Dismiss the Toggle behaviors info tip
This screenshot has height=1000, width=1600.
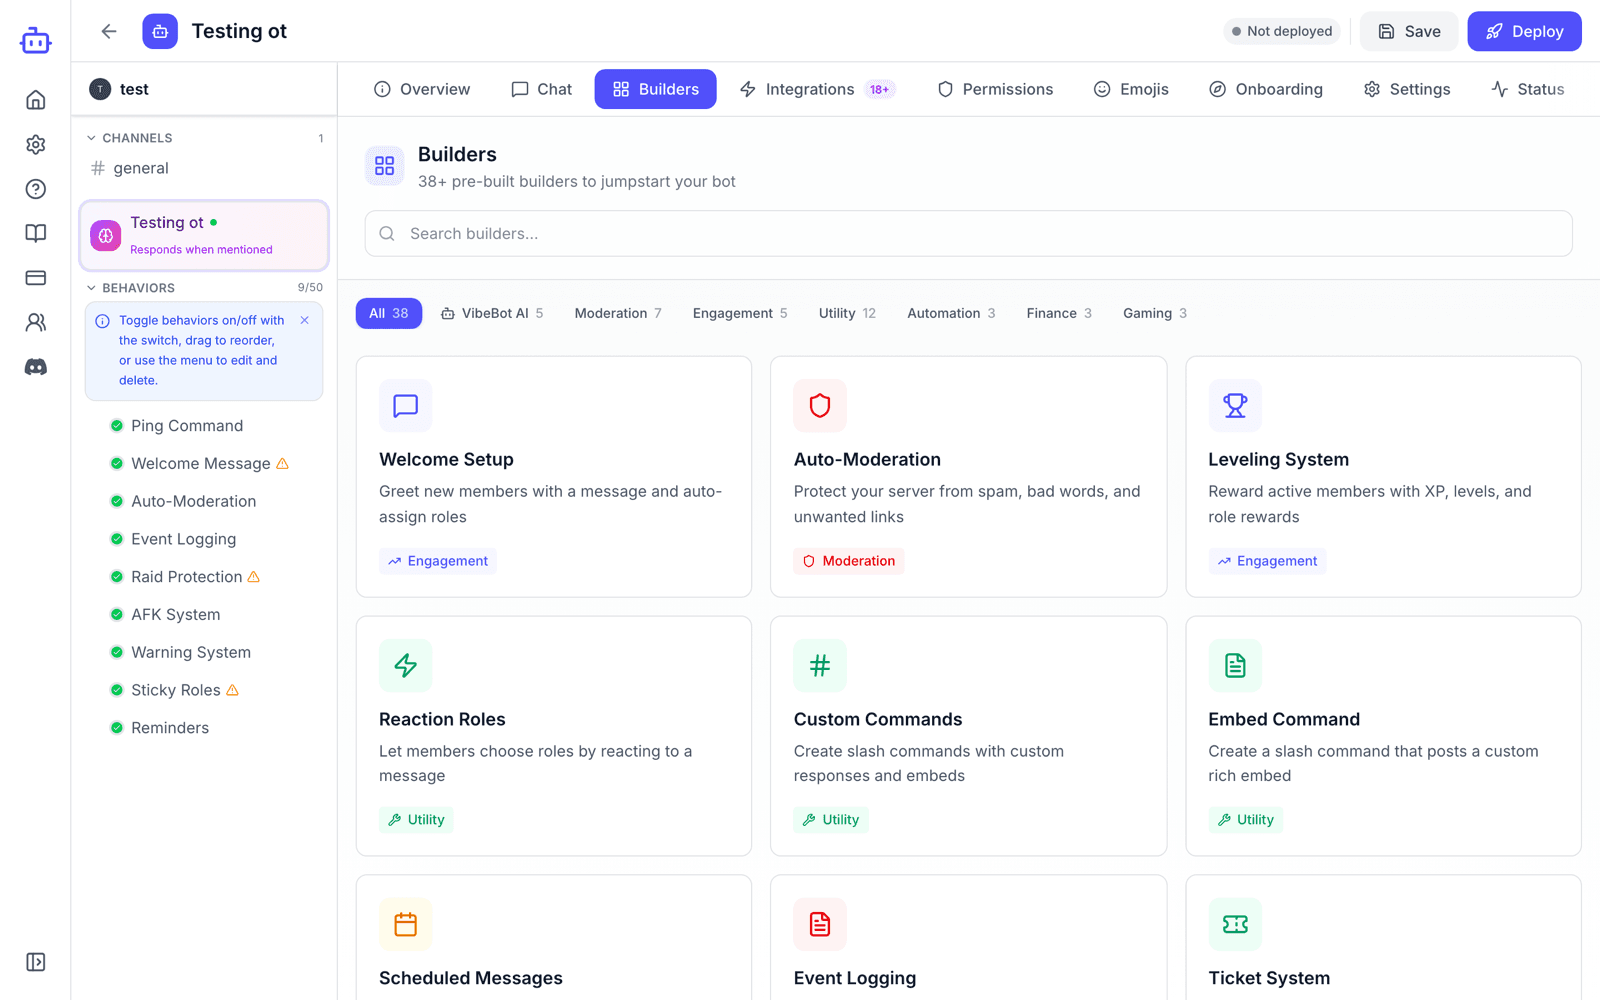coord(304,320)
